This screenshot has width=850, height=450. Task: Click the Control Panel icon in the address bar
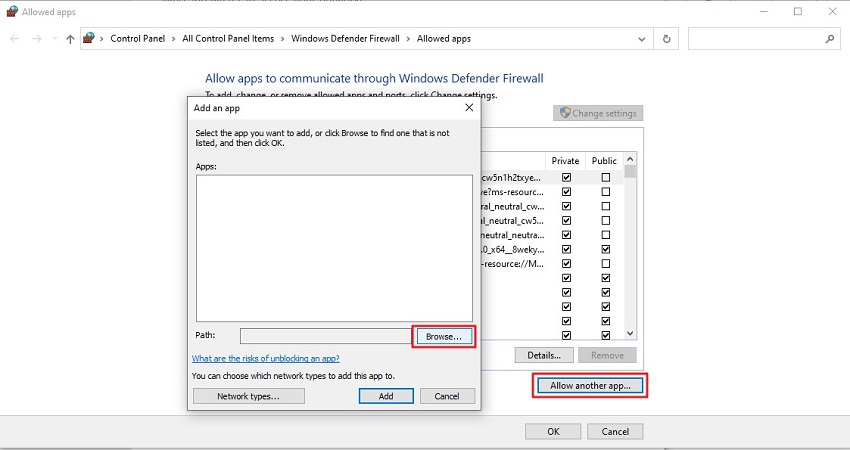89,39
